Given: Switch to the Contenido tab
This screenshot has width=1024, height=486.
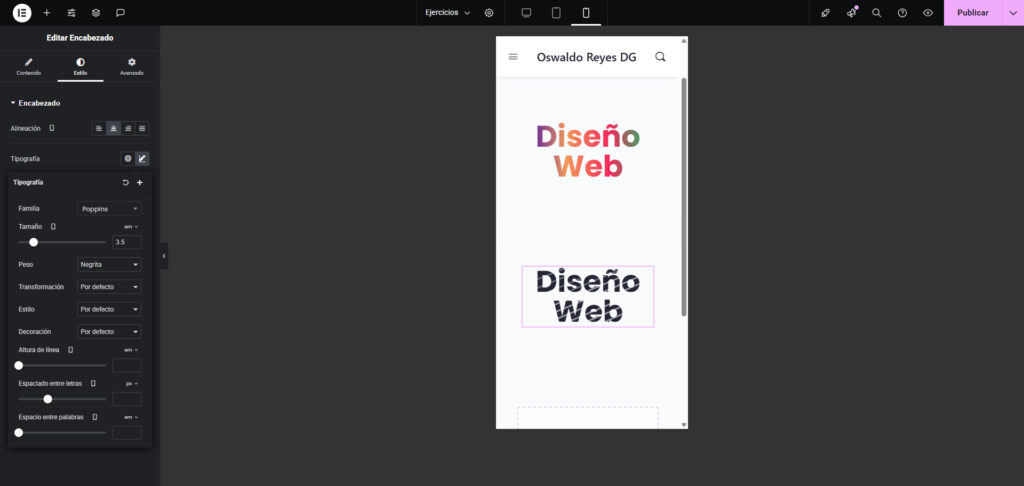Looking at the screenshot, I should pyautogui.click(x=29, y=67).
